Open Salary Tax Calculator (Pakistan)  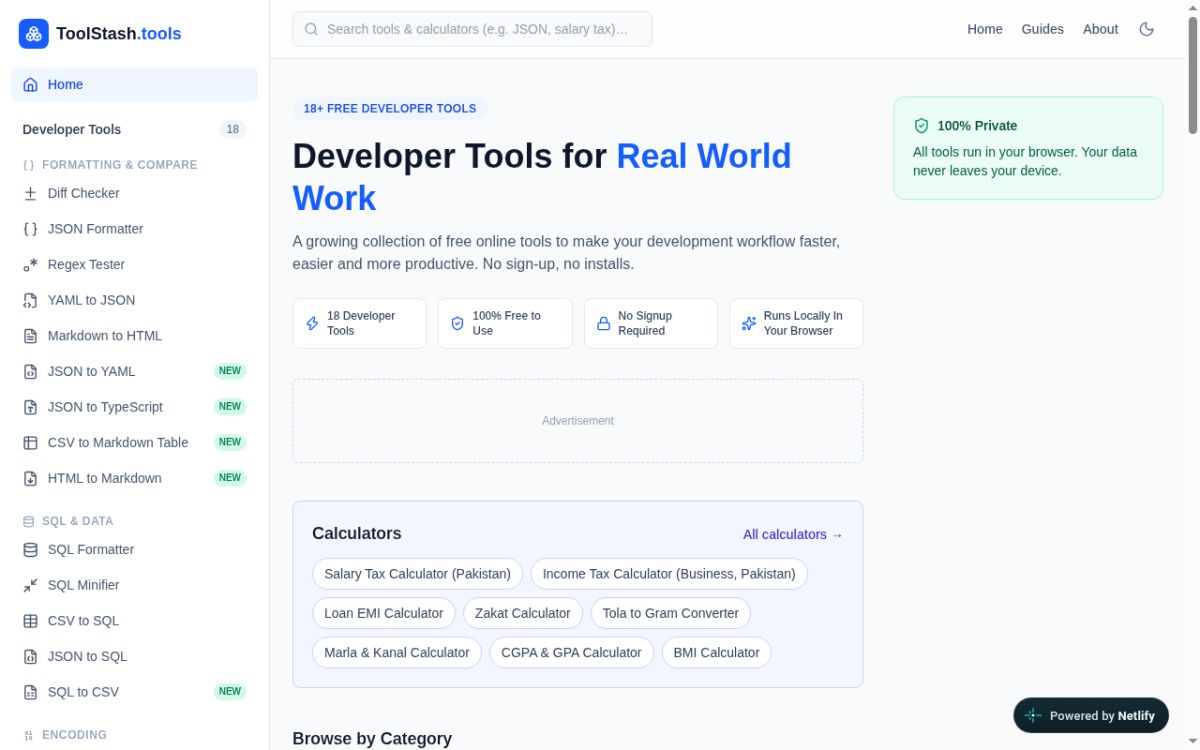coord(417,574)
